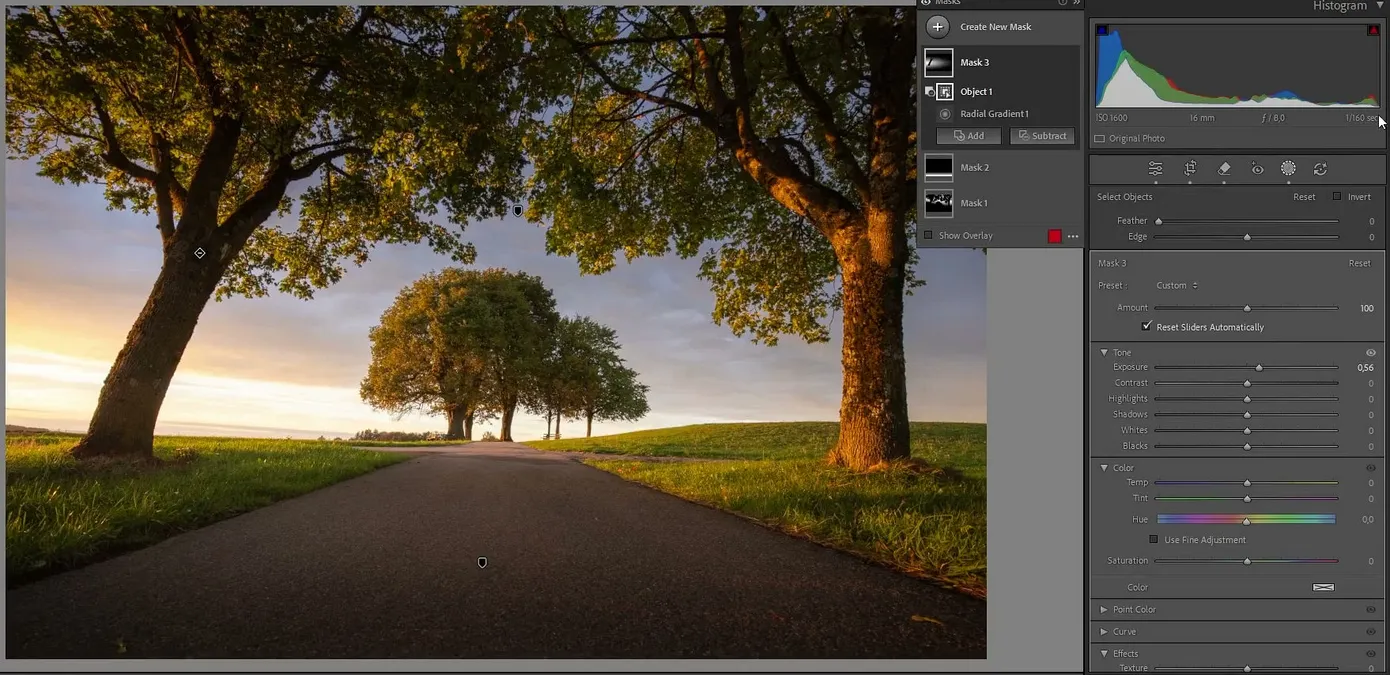Select the Masking tool icon
This screenshot has width=1390, height=675.
(x=1288, y=169)
